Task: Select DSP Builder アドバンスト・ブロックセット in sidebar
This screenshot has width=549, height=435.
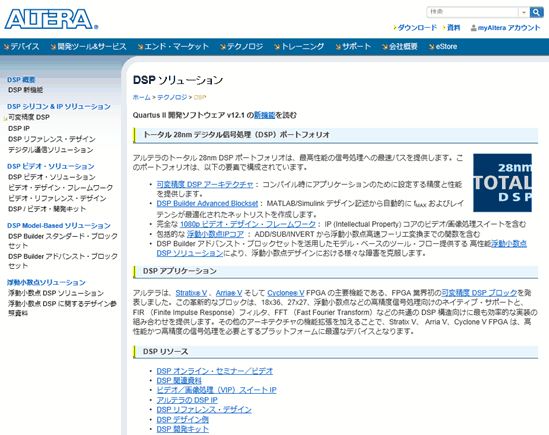Action: click(63, 261)
